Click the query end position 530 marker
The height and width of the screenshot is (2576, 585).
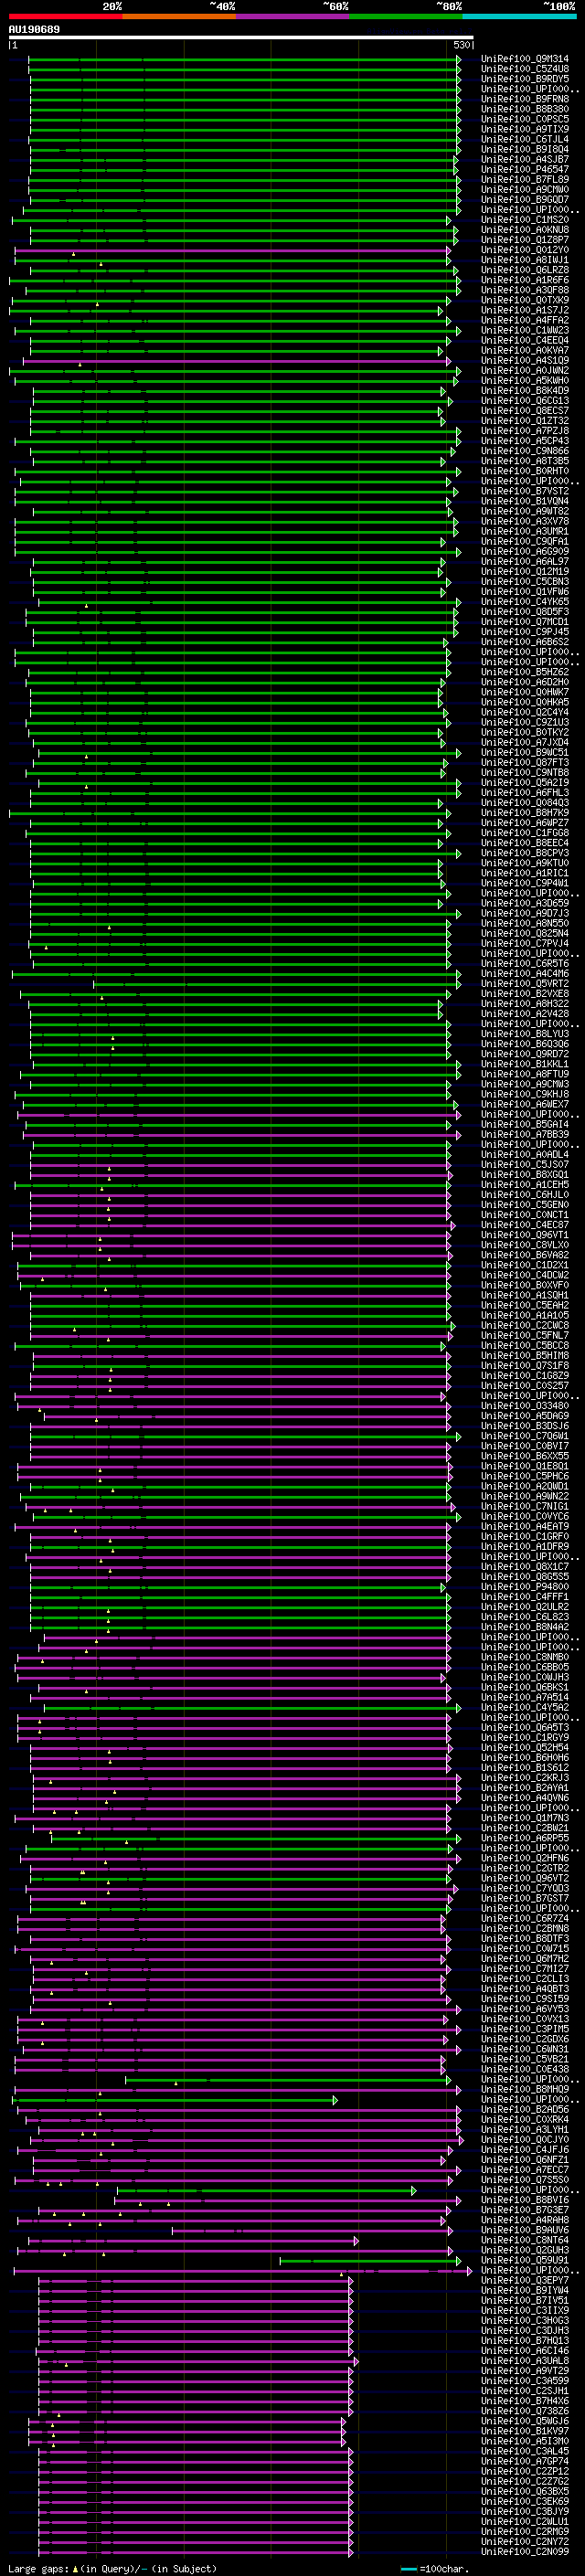tap(462, 46)
